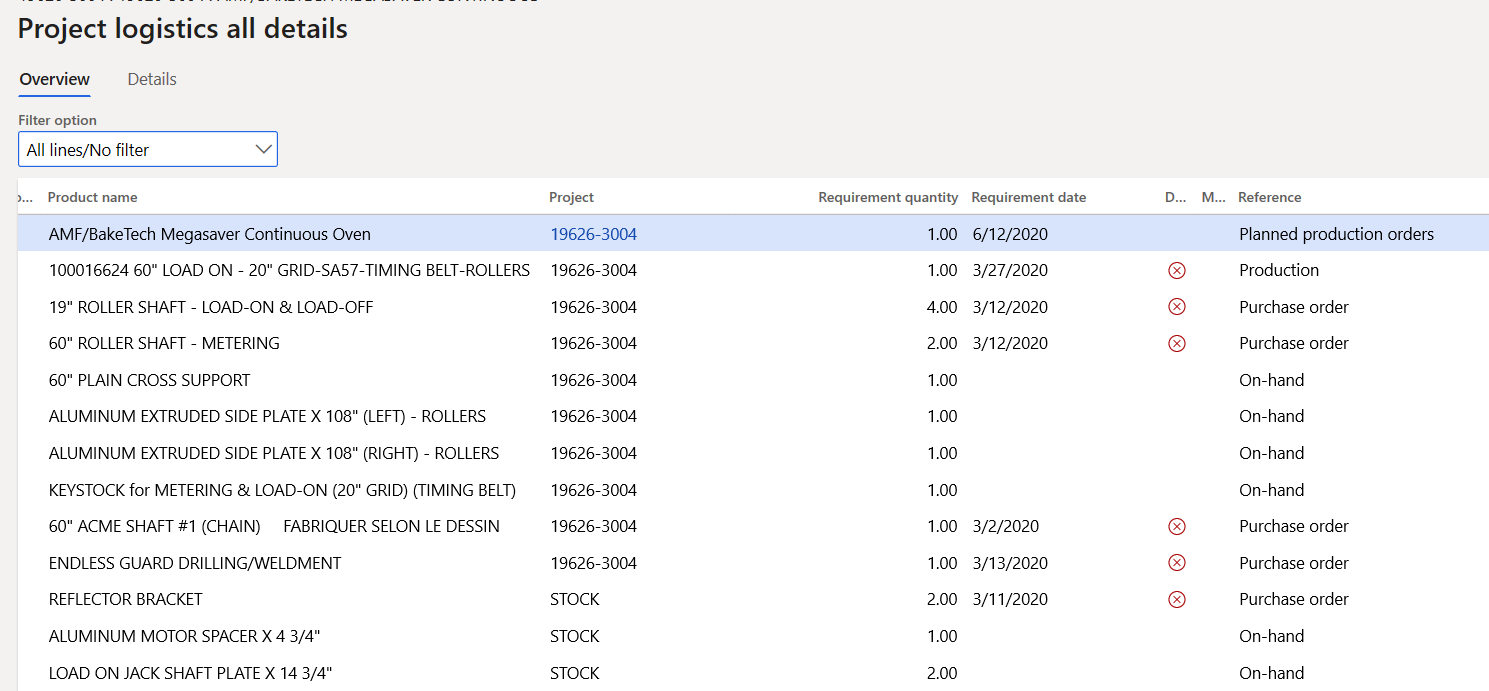The height and width of the screenshot is (691, 1489).
Task: Click delayed icon for 100016624 LOAD ON row
Action: [x=1177, y=270]
